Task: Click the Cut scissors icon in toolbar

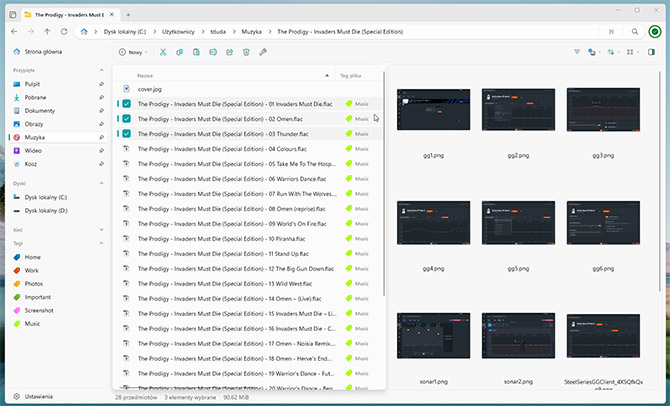Action: point(163,52)
